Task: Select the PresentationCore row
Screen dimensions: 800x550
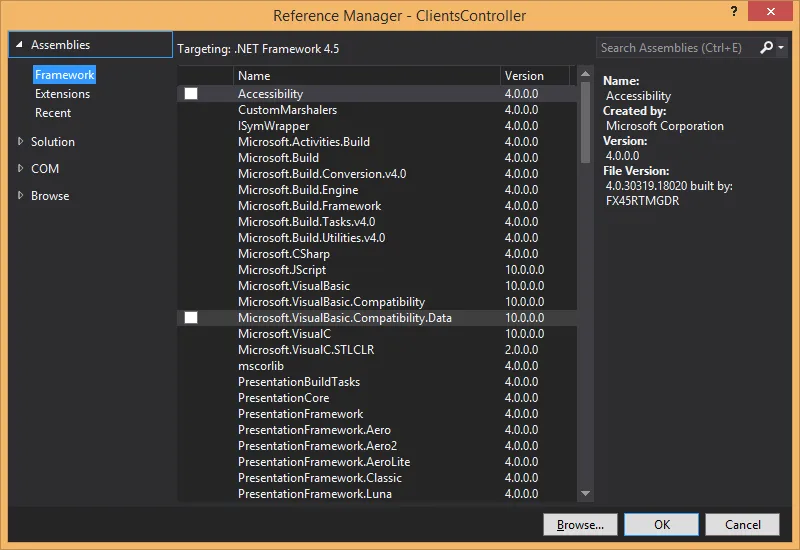Action: [377, 397]
